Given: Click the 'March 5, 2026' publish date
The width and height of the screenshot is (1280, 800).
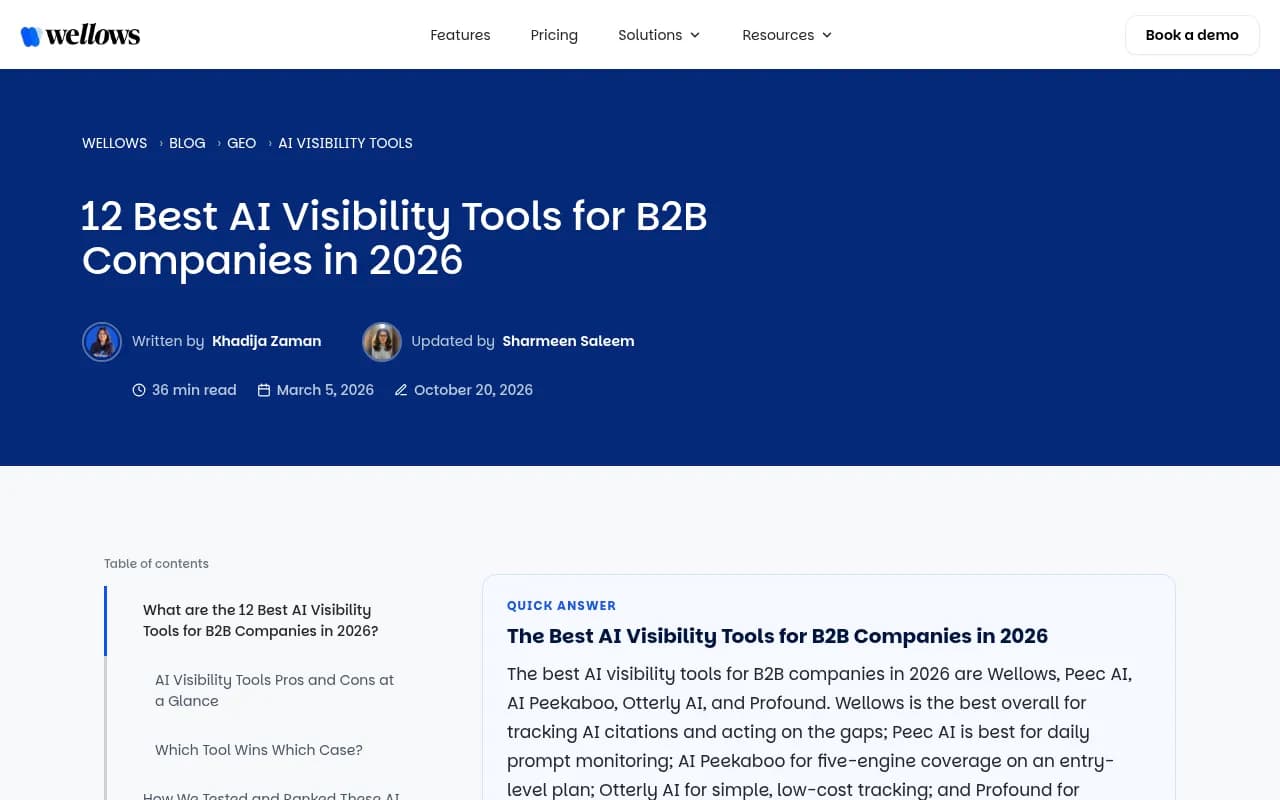Looking at the screenshot, I should coord(325,390).
